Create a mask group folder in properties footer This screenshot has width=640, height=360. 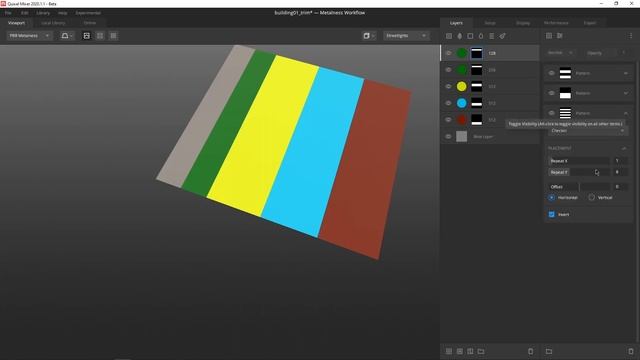[x=549, y=351]
